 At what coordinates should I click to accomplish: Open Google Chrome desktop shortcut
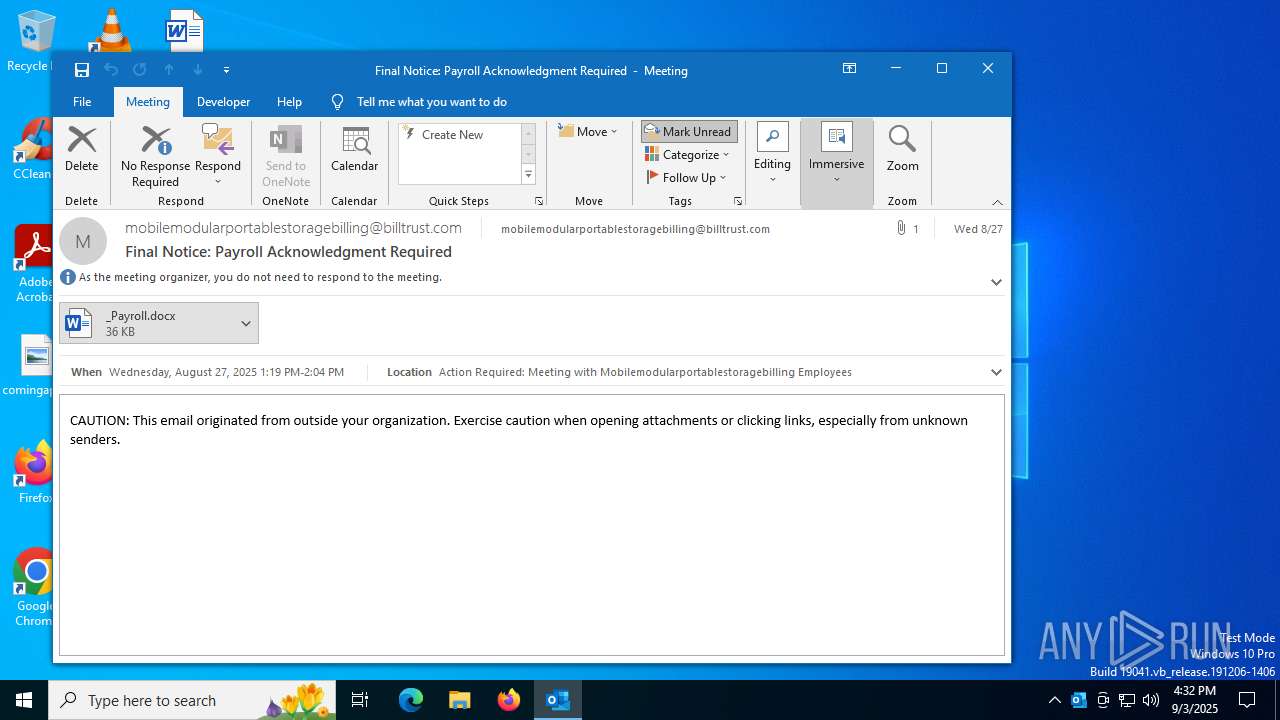click(35, 587)
